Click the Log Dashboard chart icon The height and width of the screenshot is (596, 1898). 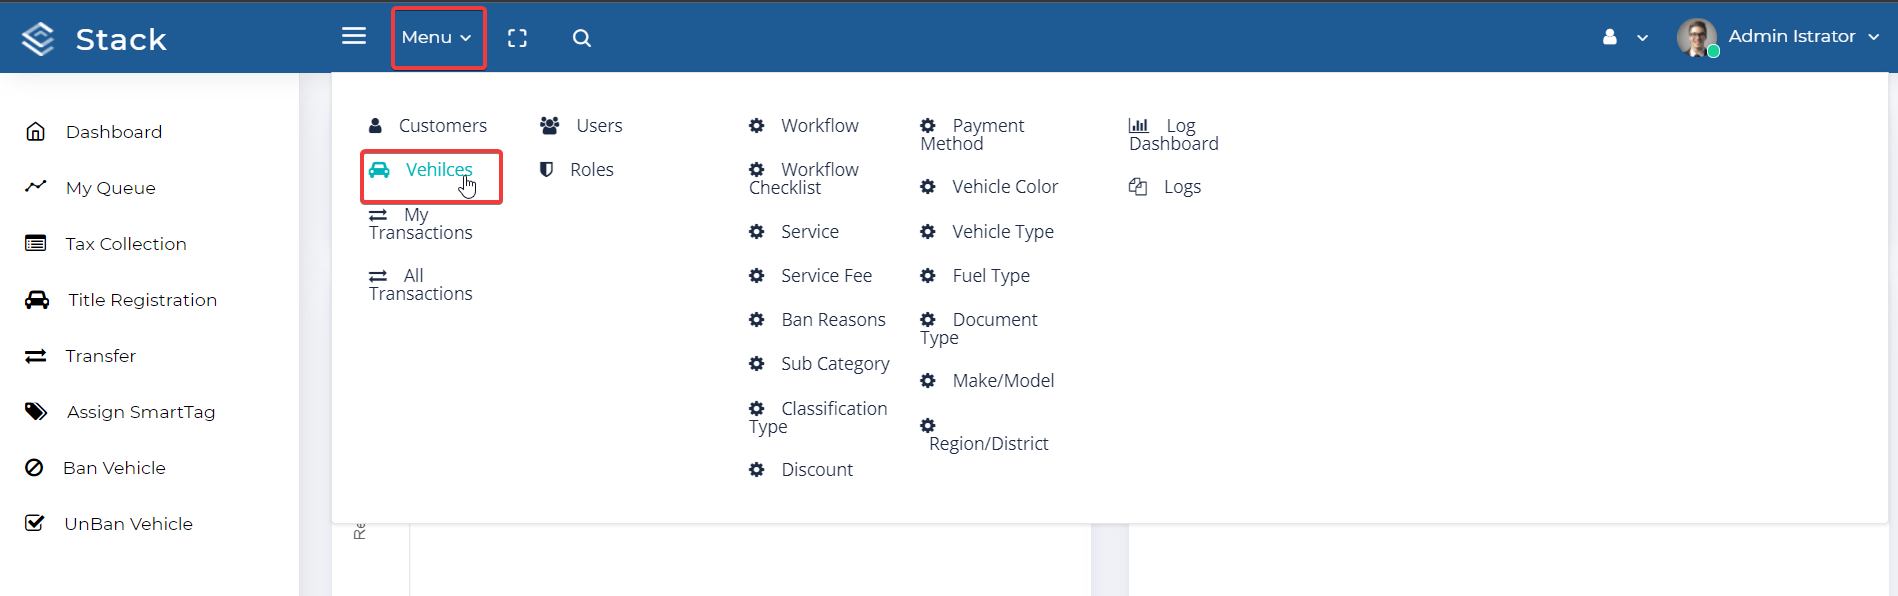[x=1138, y=125]
